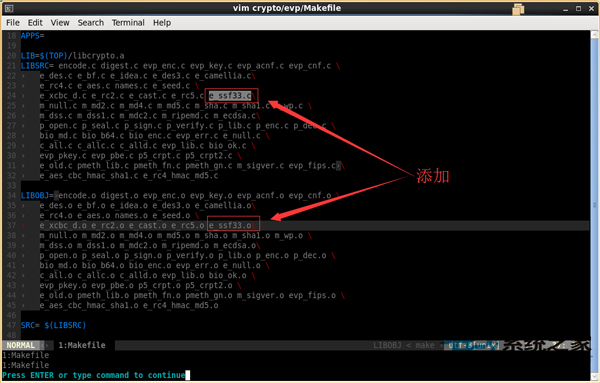Place cursor on LIBSRC= variable name
The image size is (600, 383).
point(35,65)
